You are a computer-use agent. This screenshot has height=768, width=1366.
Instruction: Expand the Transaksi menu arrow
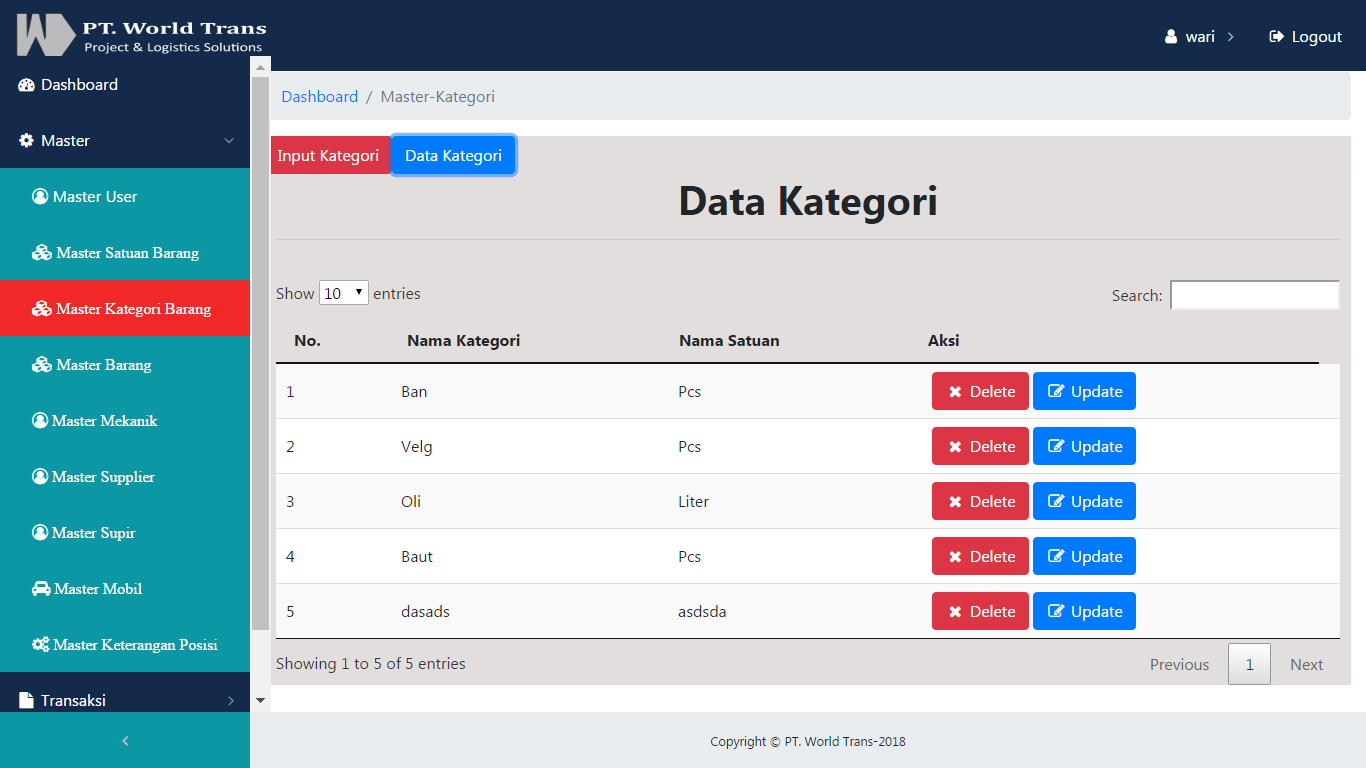230,701
